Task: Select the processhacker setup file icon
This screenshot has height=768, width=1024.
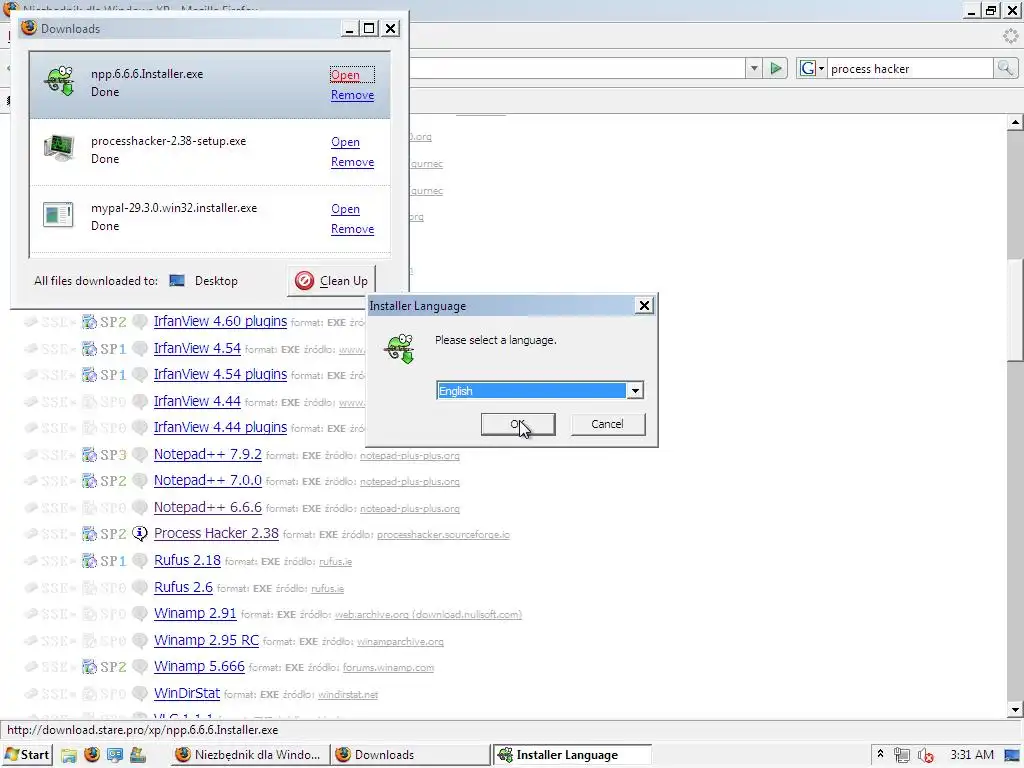Action: pos(59,148)
